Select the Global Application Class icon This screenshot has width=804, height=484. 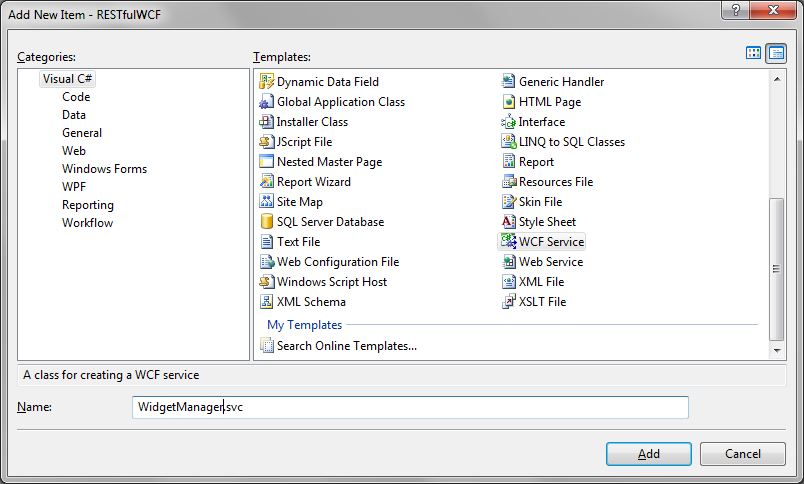pyautogui.click(x=267, y=102)
